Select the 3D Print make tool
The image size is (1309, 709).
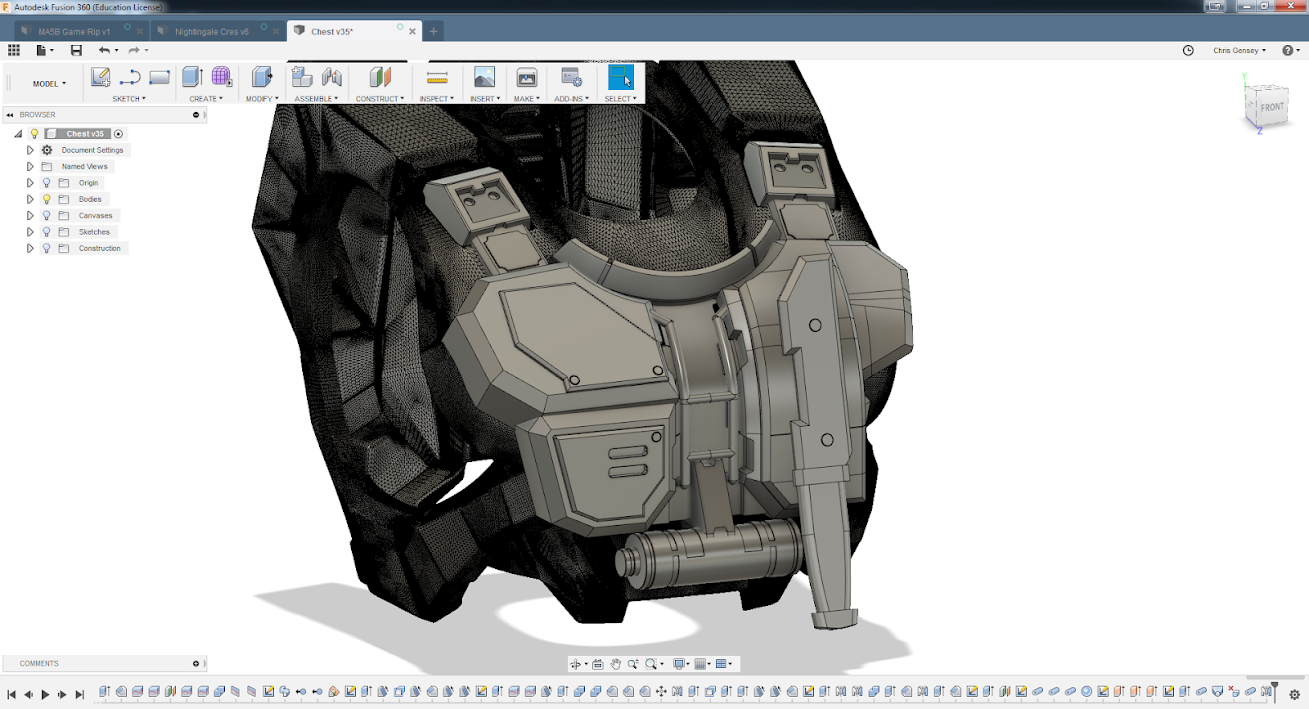coord(526,77)
